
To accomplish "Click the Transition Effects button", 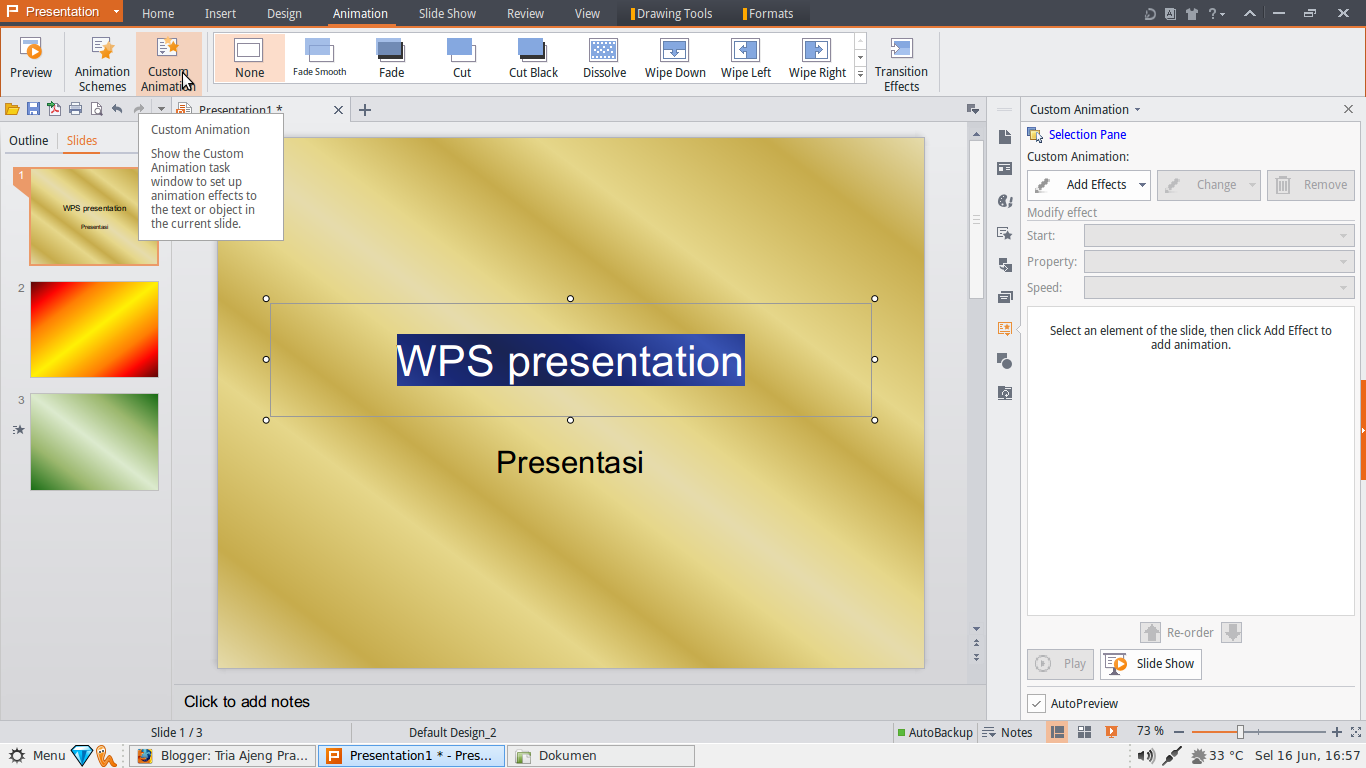I will click(901, 62).
